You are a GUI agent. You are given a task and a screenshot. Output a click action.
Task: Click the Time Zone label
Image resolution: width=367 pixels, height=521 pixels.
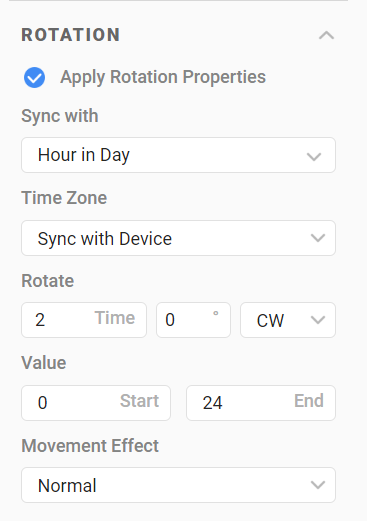tap(64, 198)
